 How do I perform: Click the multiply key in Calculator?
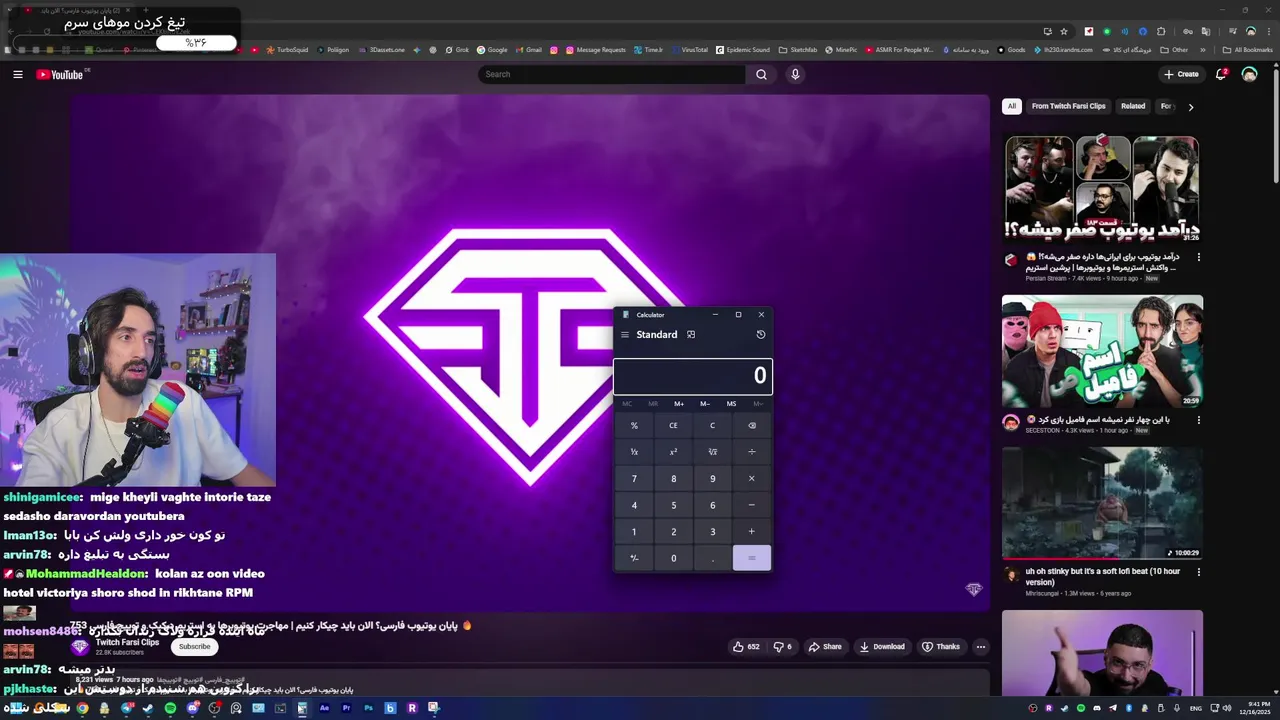click(x=752, y=478)
